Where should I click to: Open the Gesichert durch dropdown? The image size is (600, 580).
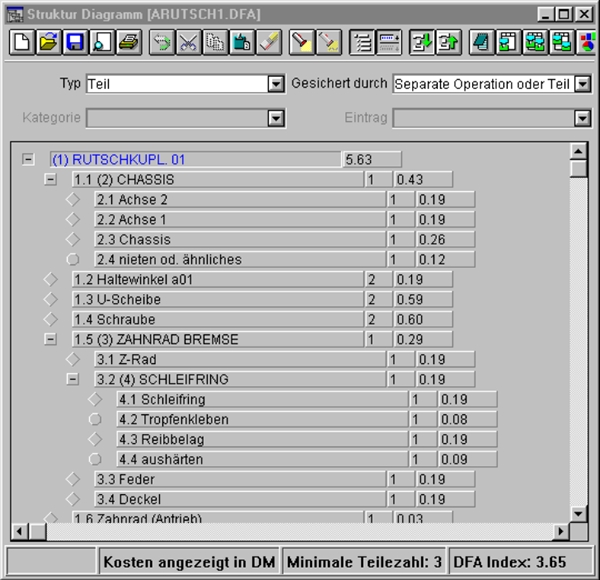click(583, 85)
